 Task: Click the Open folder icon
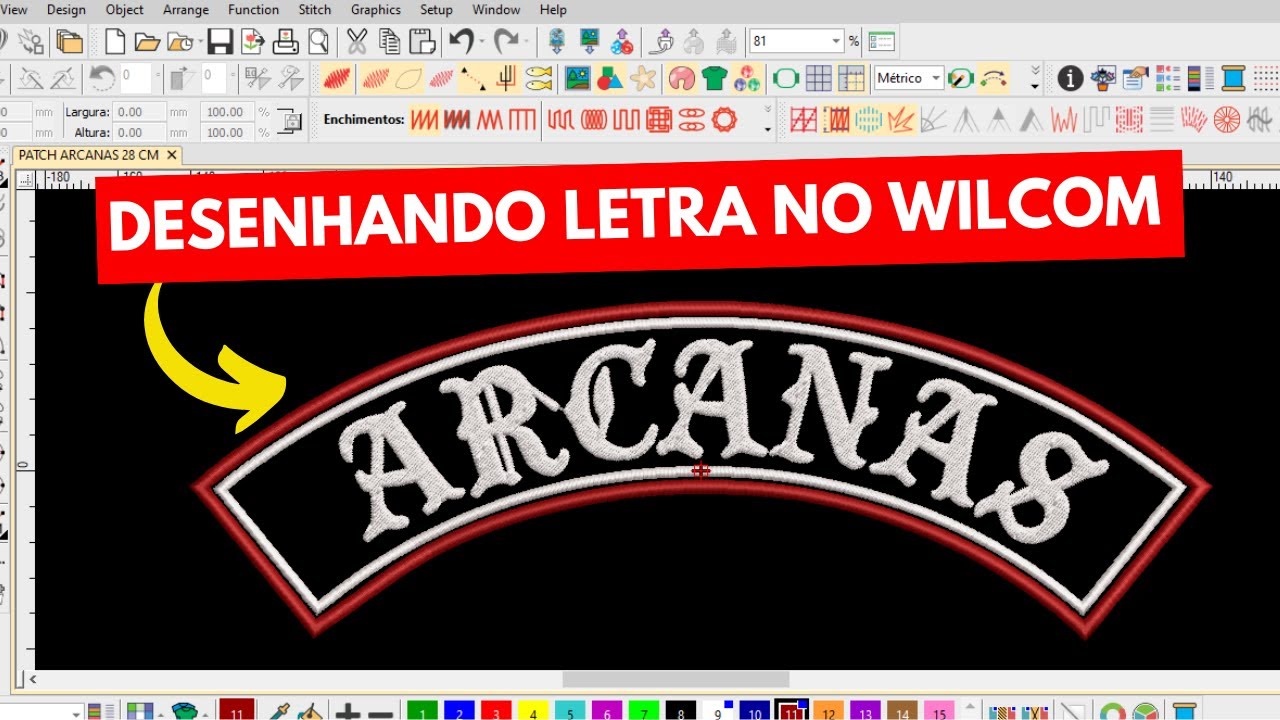147,42
